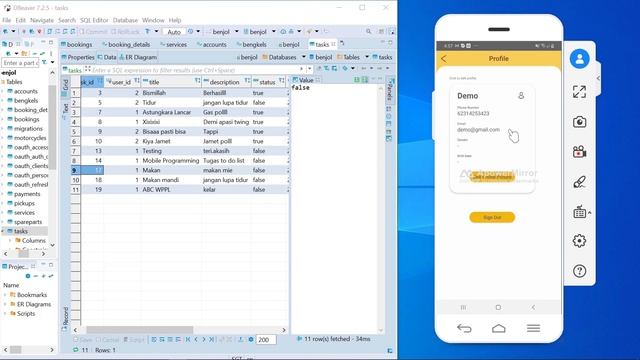This screenshot has width=640, height=360.
Task: Click the 200 row limit field
Action: tap(266, 340)
